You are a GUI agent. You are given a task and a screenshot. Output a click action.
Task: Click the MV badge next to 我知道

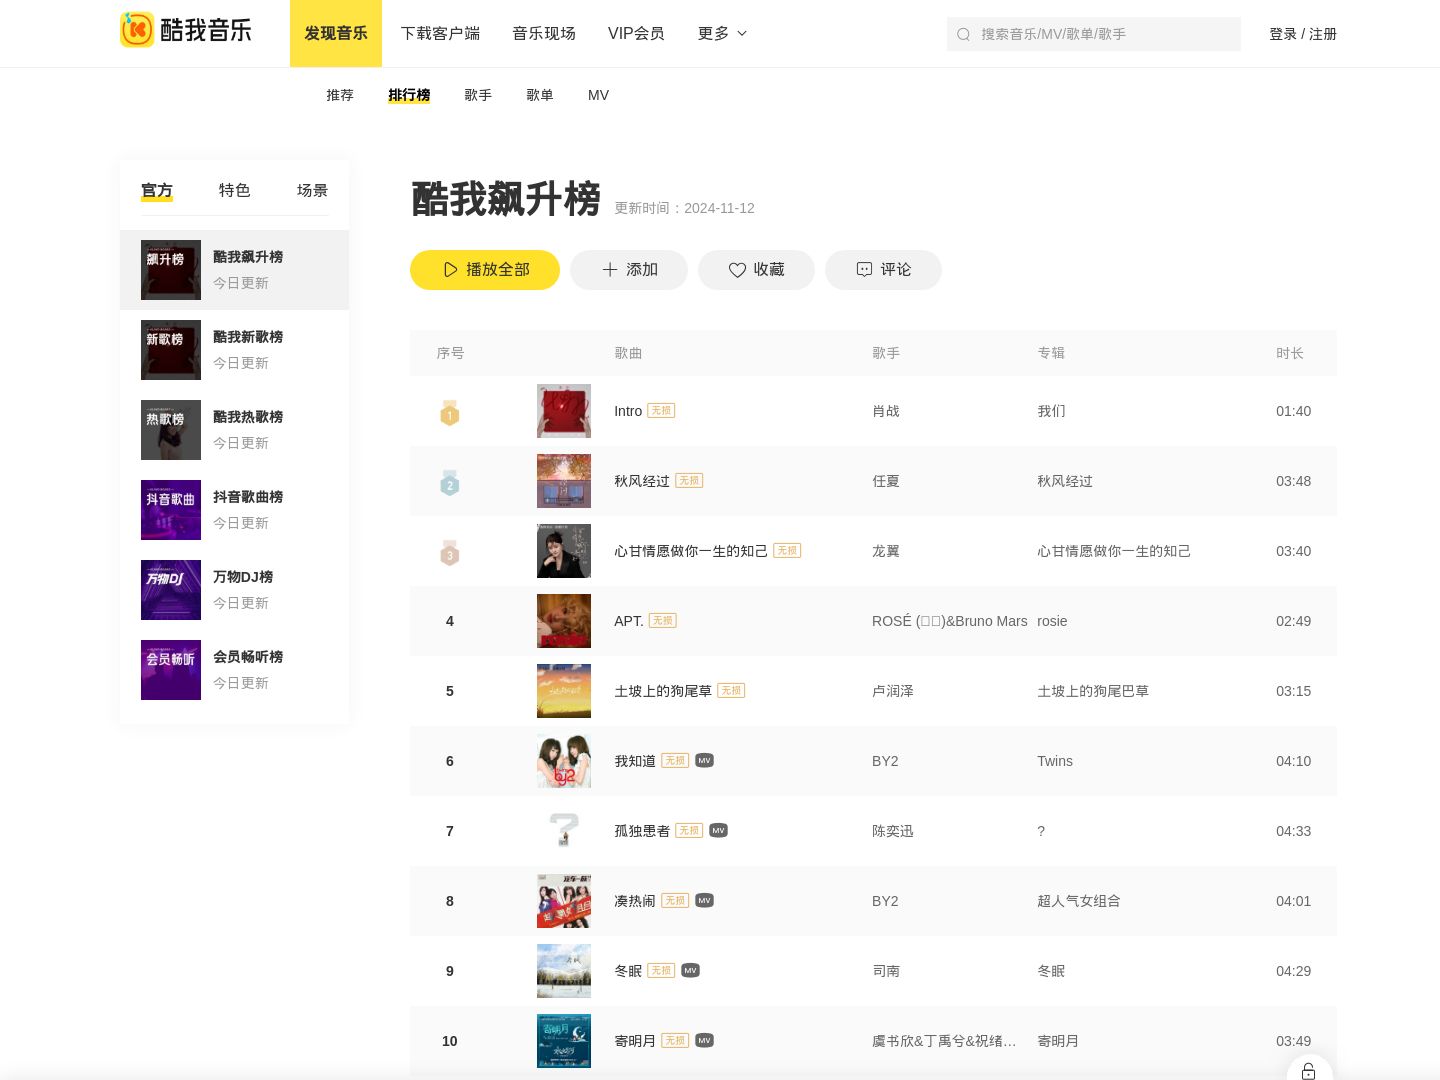click(704, 761)
